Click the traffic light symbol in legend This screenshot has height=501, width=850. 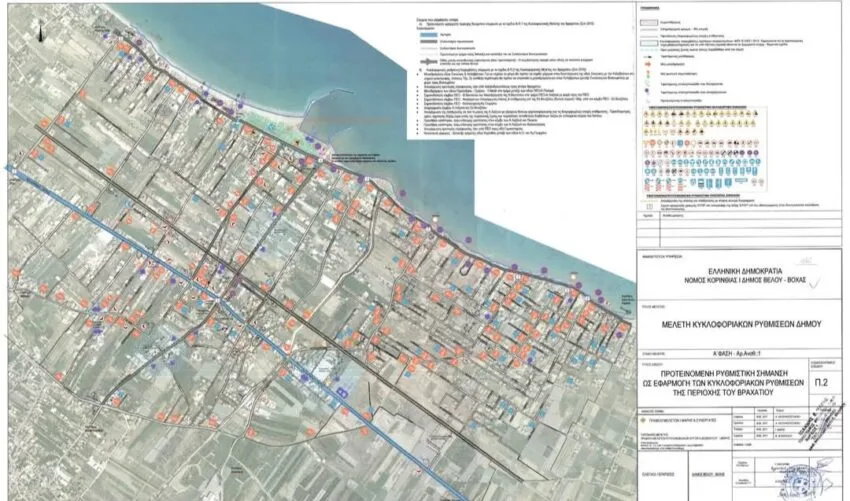pos(648,73)
